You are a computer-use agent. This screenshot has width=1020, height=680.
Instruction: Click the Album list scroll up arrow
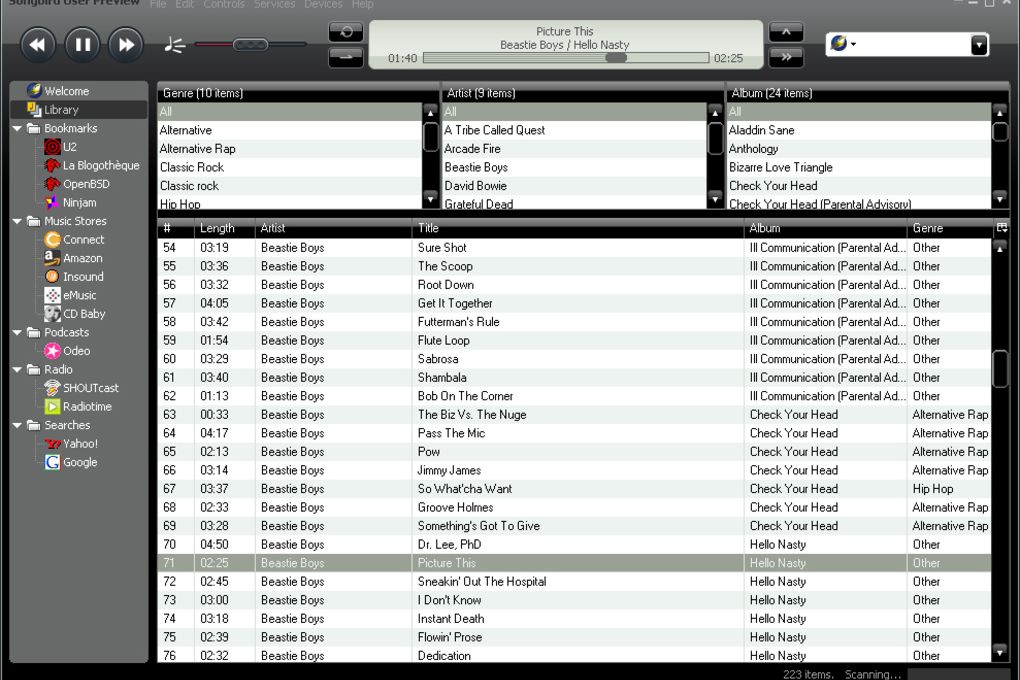[x=1000, y=112]
